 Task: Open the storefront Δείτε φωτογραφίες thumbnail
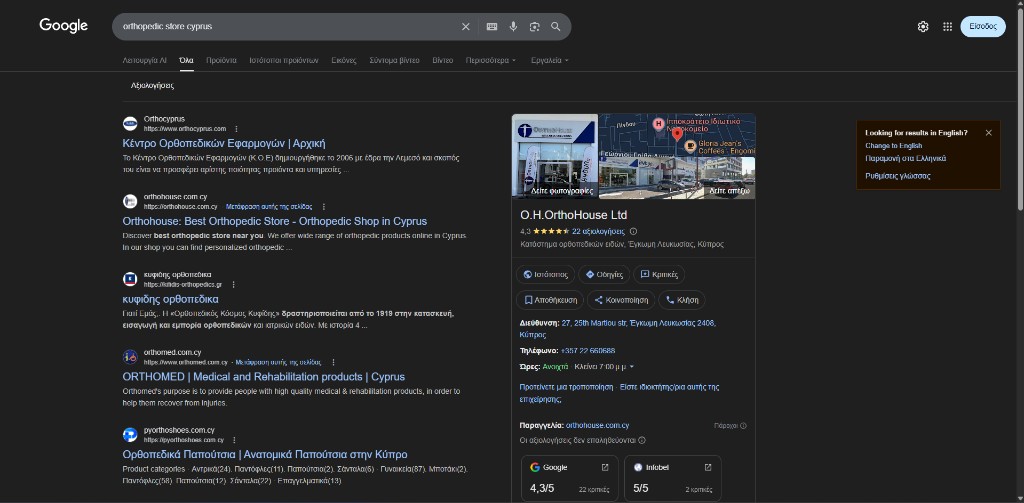point(555,156)
